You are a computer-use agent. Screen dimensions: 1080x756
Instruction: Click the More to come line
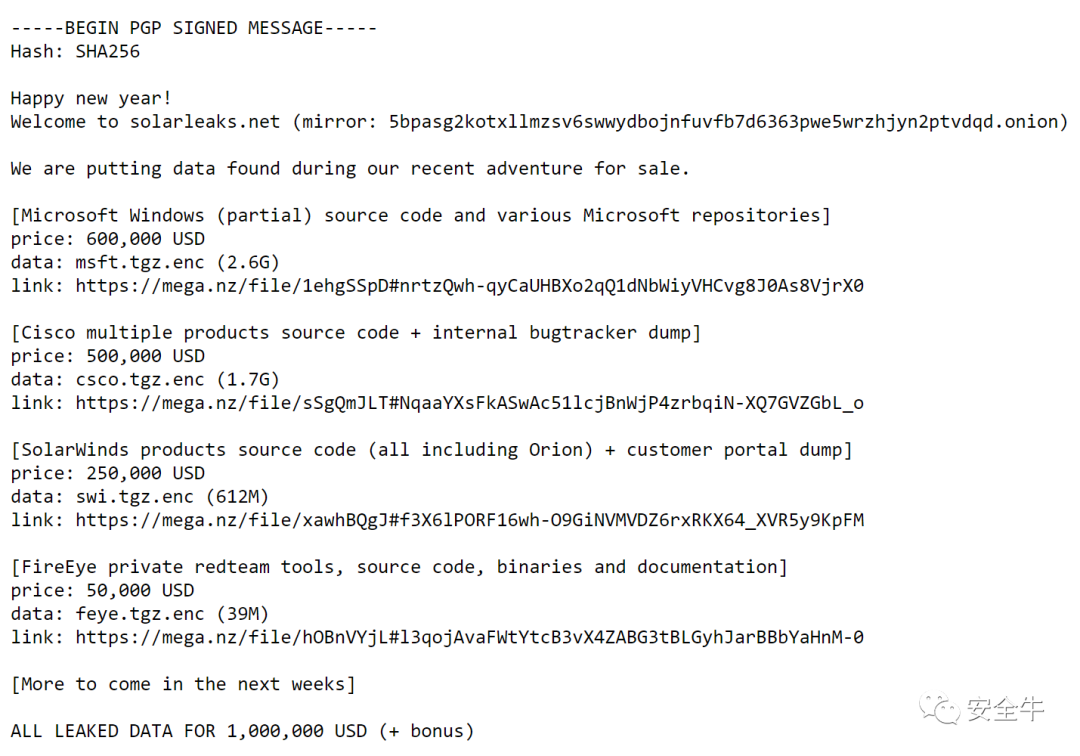pyautogui.click(x=183, y=684)
